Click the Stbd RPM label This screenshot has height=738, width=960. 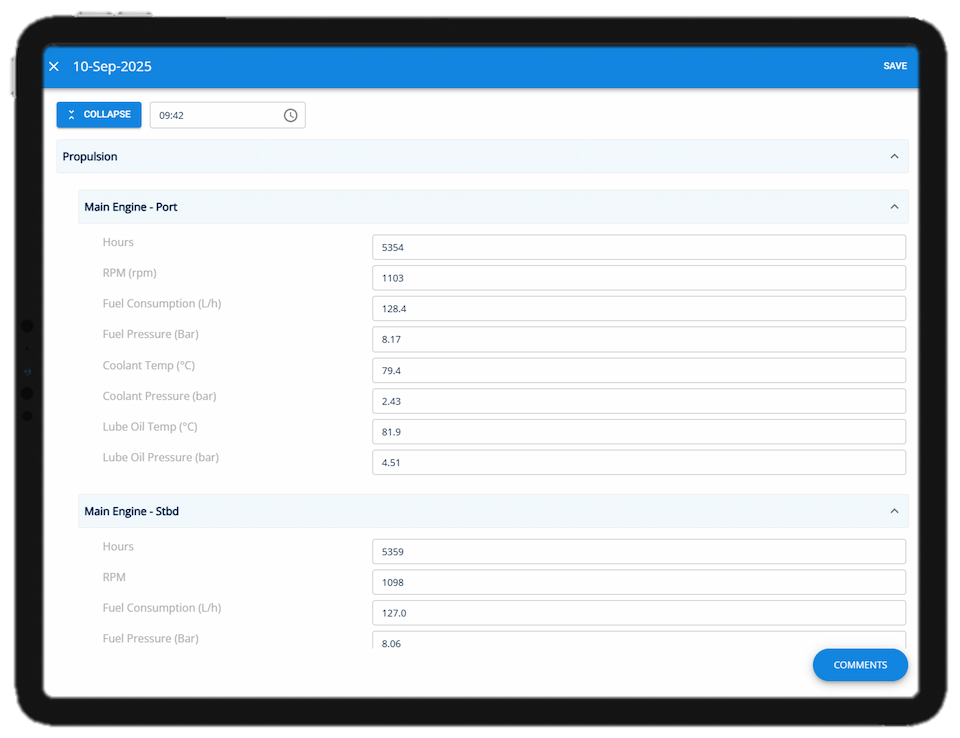(x=114, y=578)
